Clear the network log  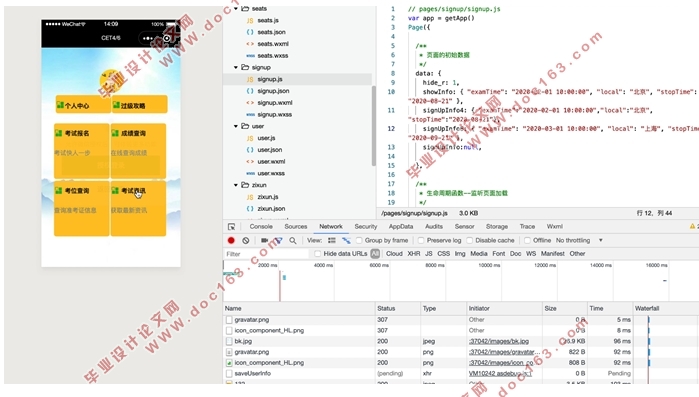click(246, 240)
